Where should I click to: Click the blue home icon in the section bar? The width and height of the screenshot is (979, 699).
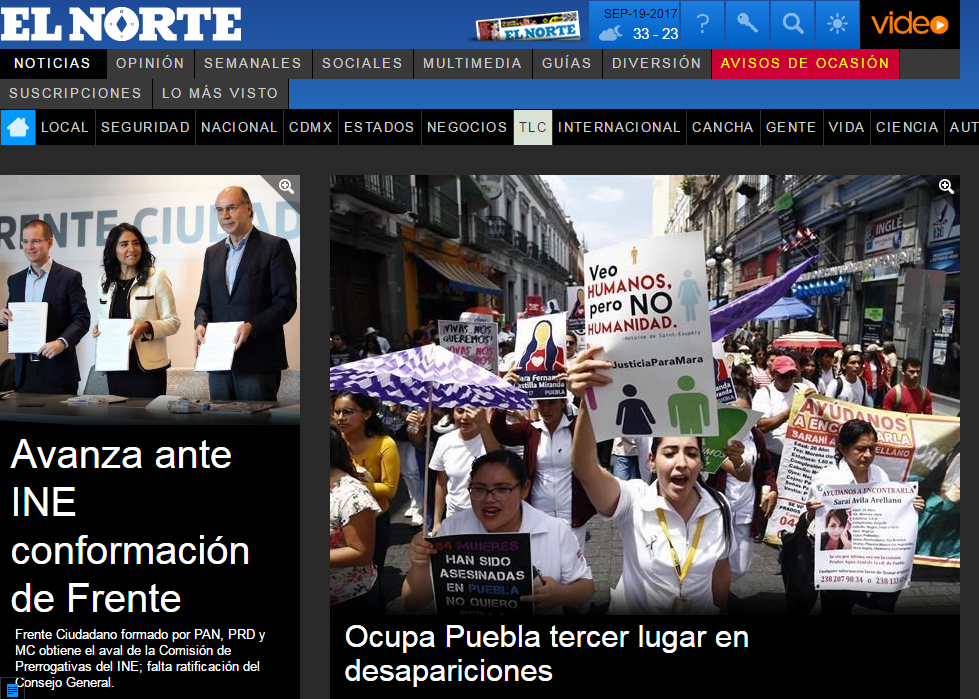pyautogui.click(x=18, y=127)
